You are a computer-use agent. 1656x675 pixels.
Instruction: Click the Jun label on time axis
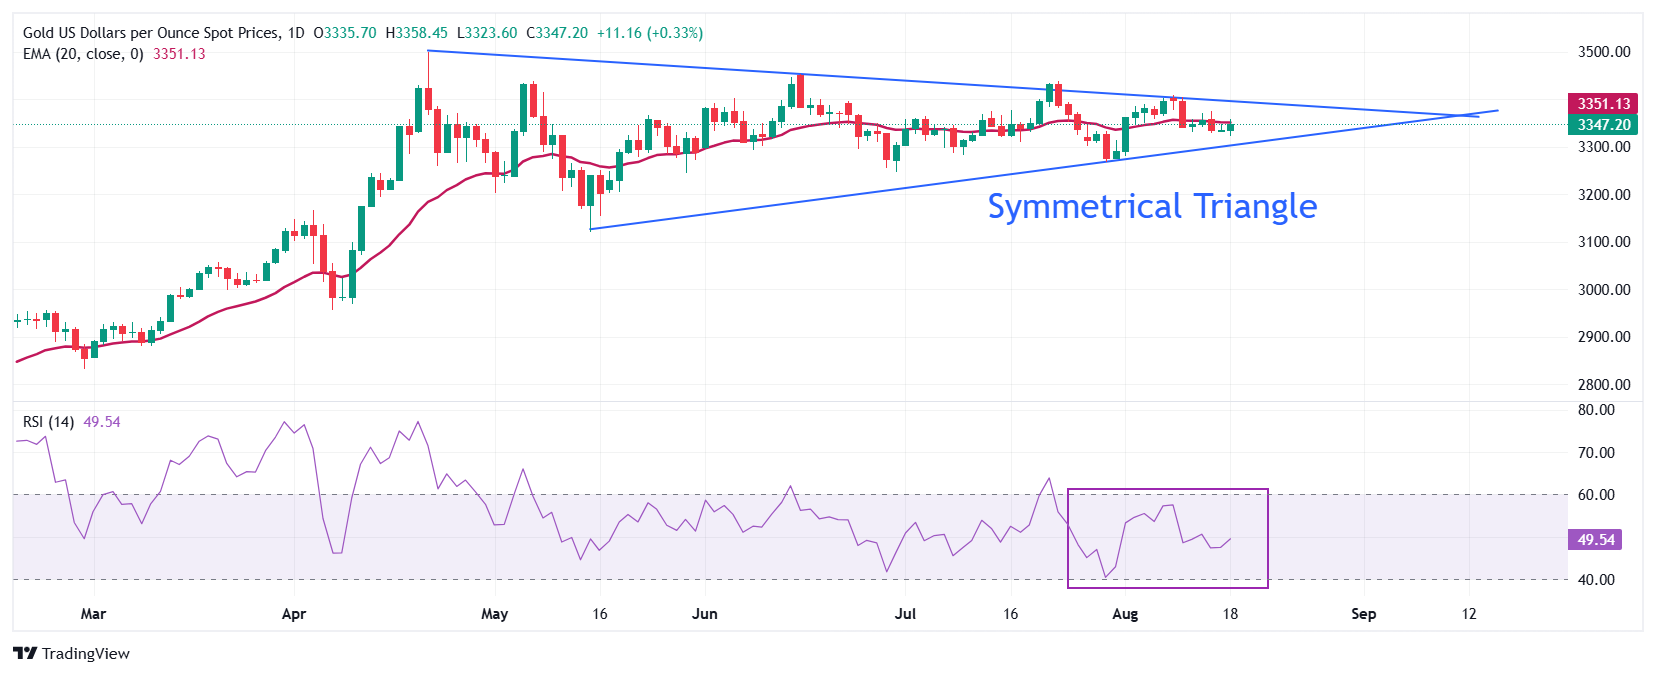[x=705, y=614]
